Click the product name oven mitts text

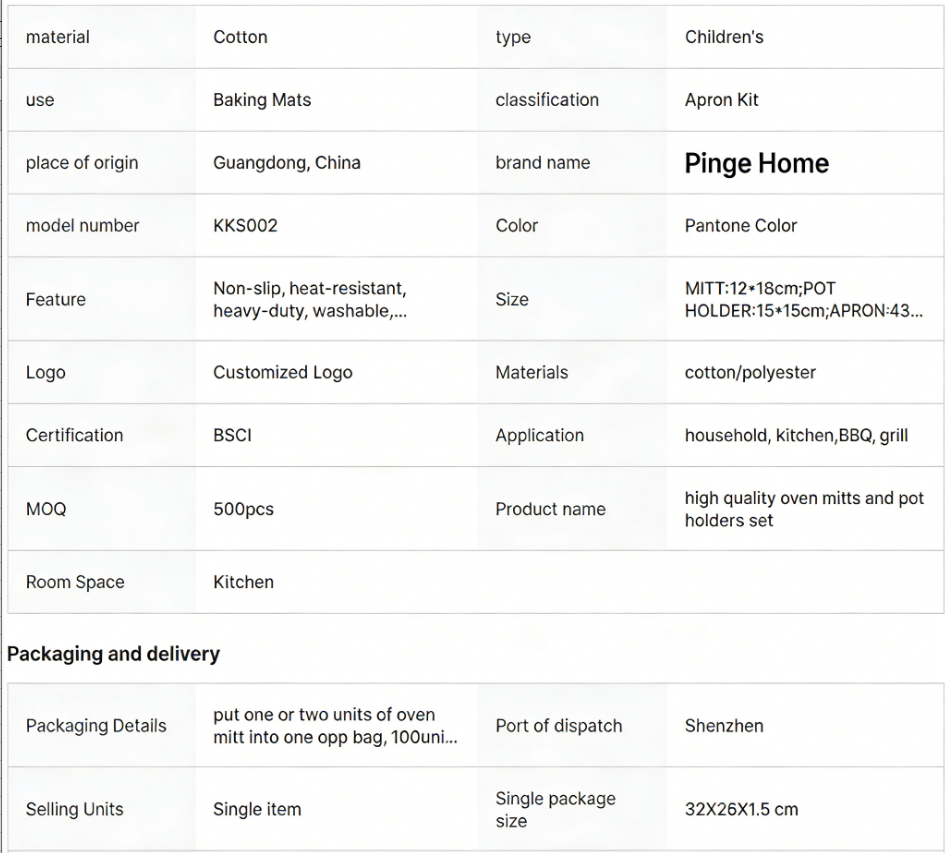[x=803, y=509]
